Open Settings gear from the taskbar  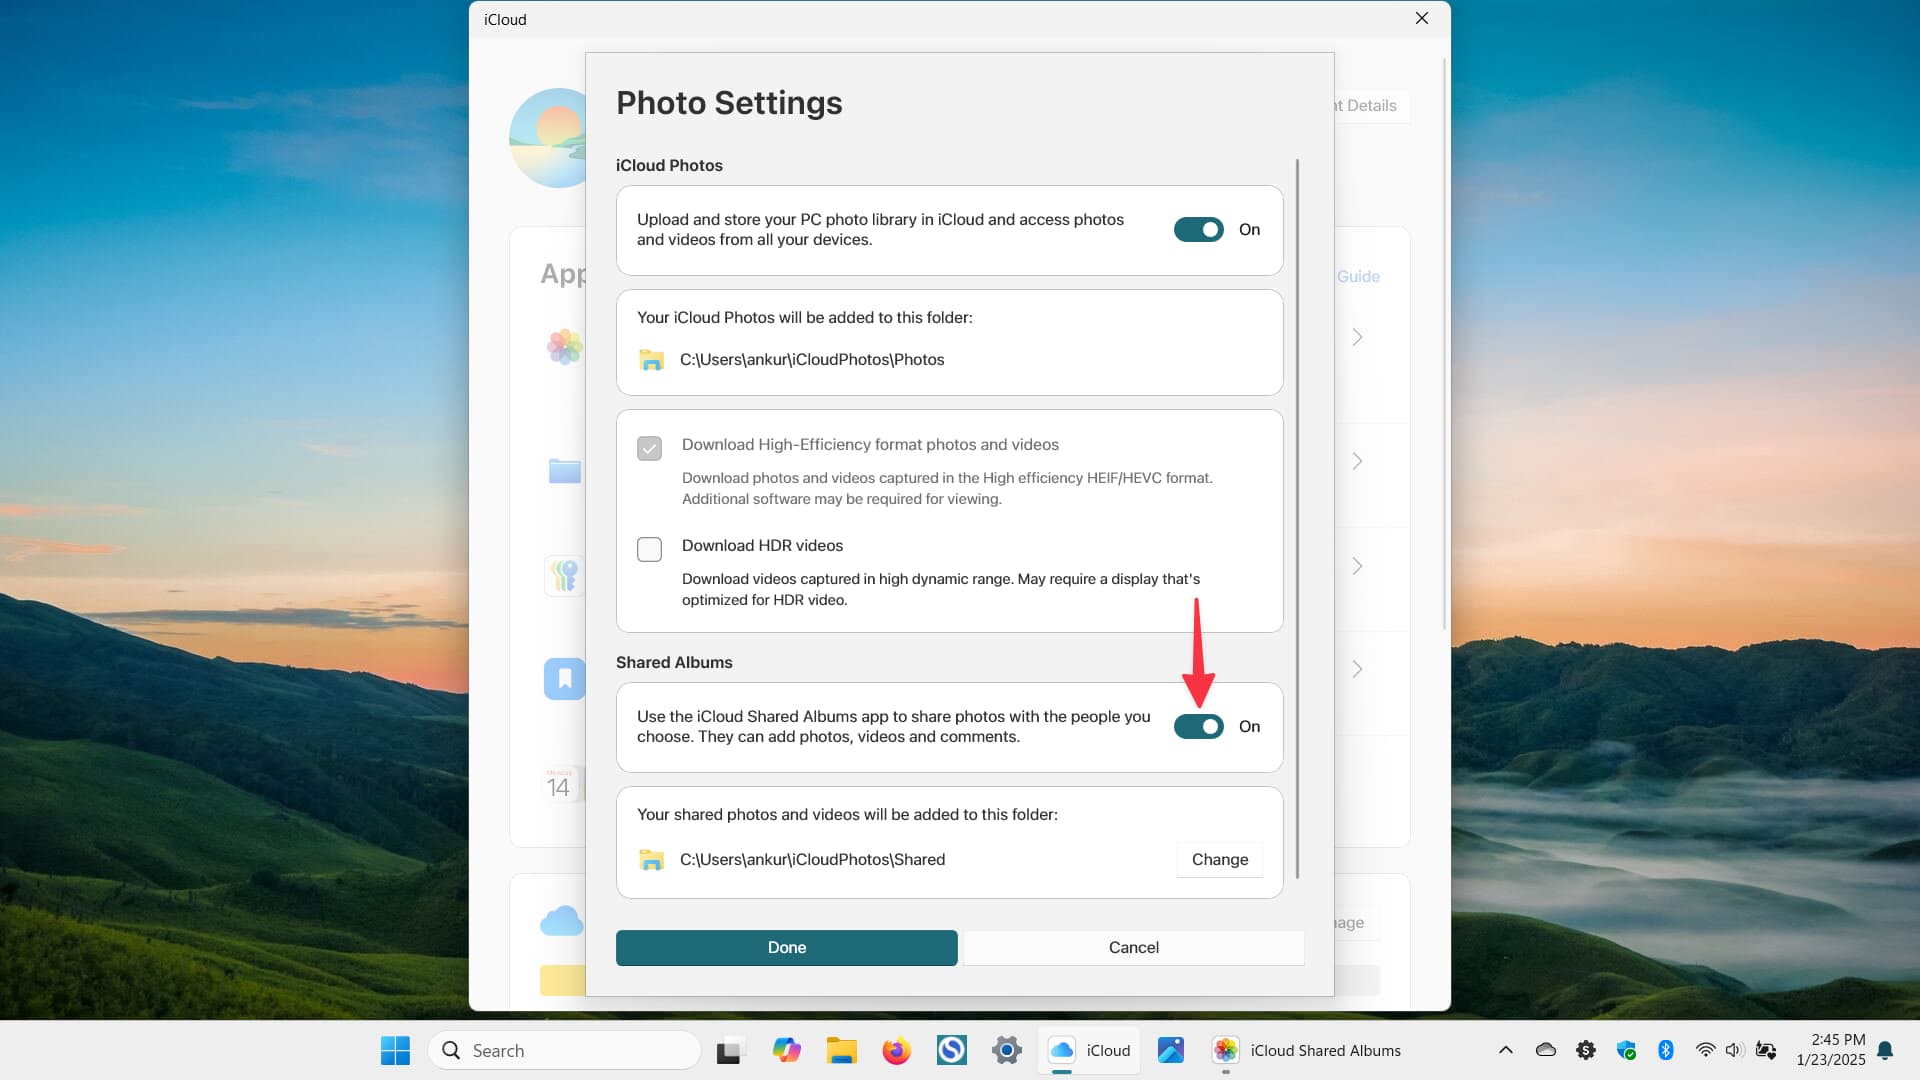coord(1006,1050)
